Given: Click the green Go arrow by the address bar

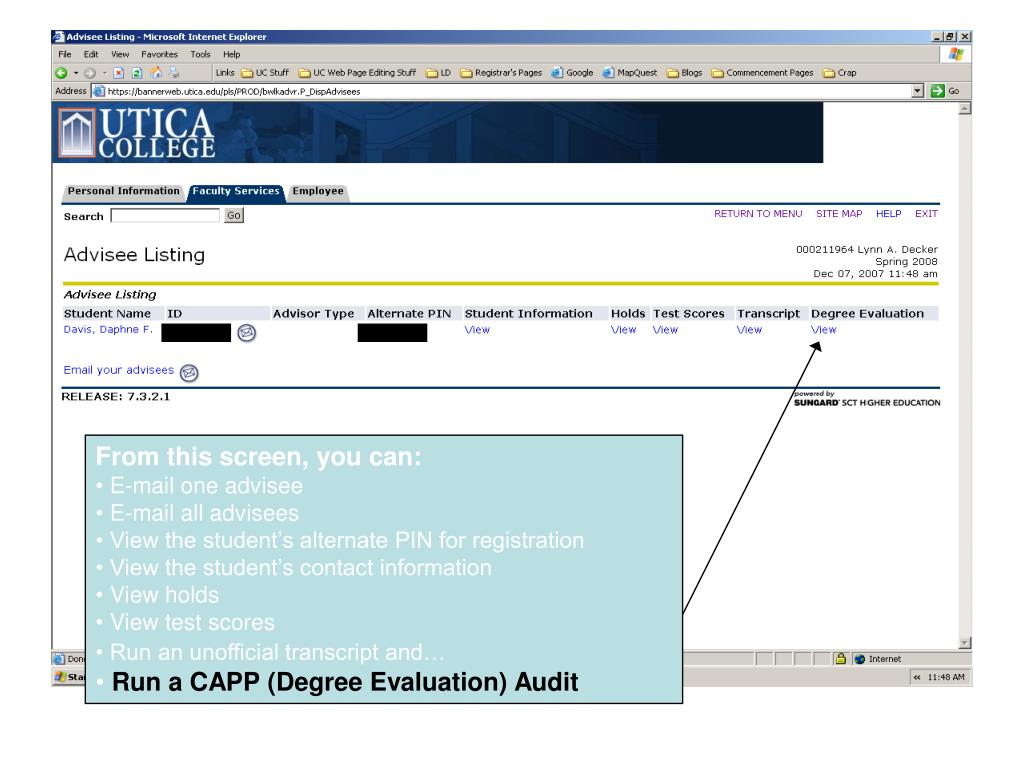Looking at the screenshot, I should (x=938, y=91).
